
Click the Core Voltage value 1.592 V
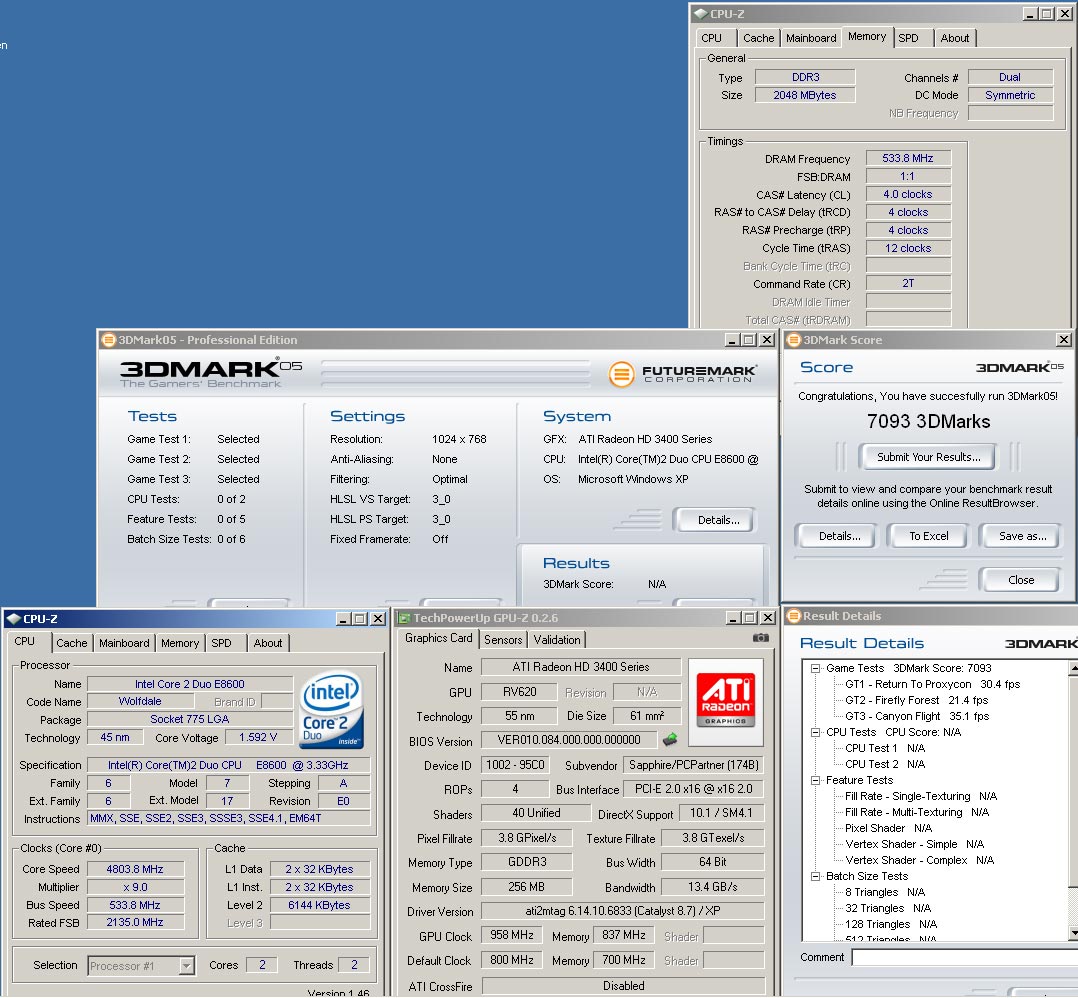(258, 737)
